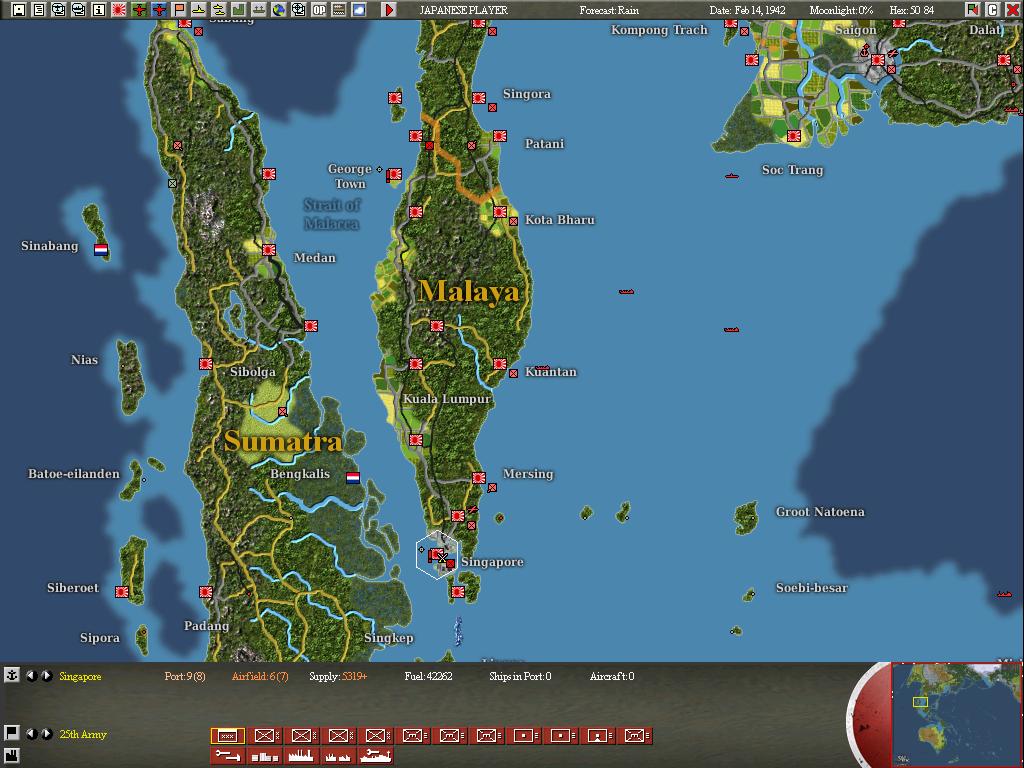Click the anchor port icon beside Singapore
Image resolution: width=1024 pixels, height=768 pixels.
pyautogui.click(x=11, y=675)
